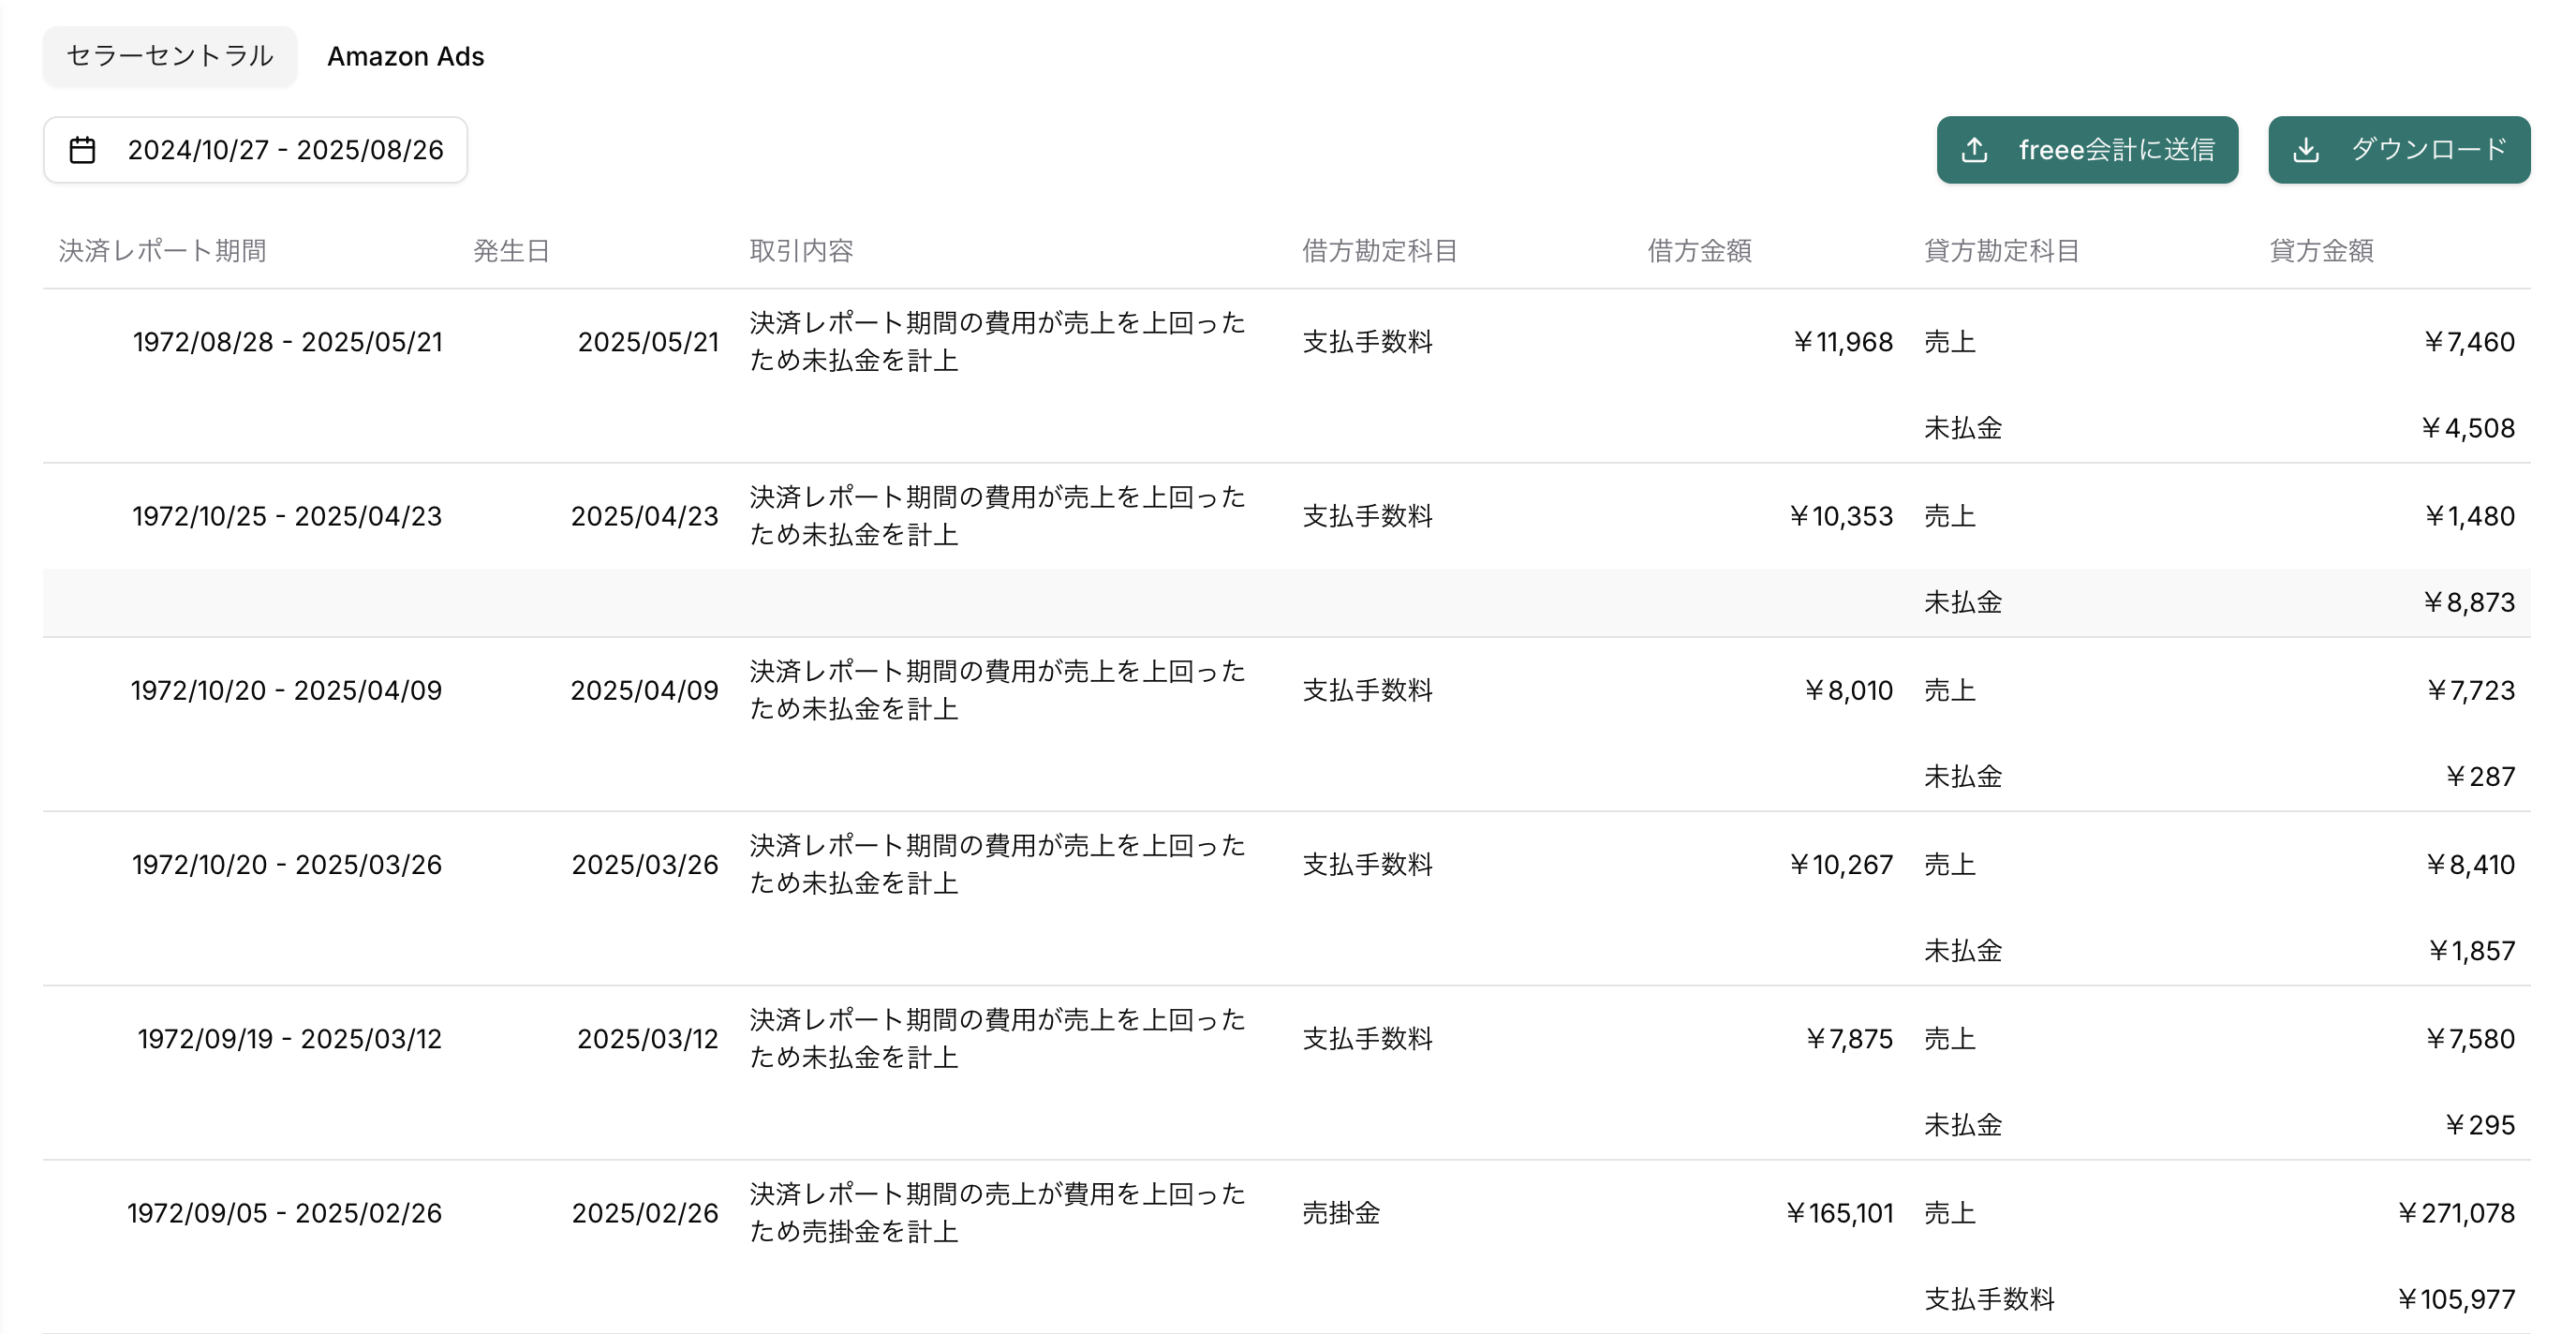Click the 発生日 column header
This screenshot has width=2576, height=1334.
[x=511, y=251]
